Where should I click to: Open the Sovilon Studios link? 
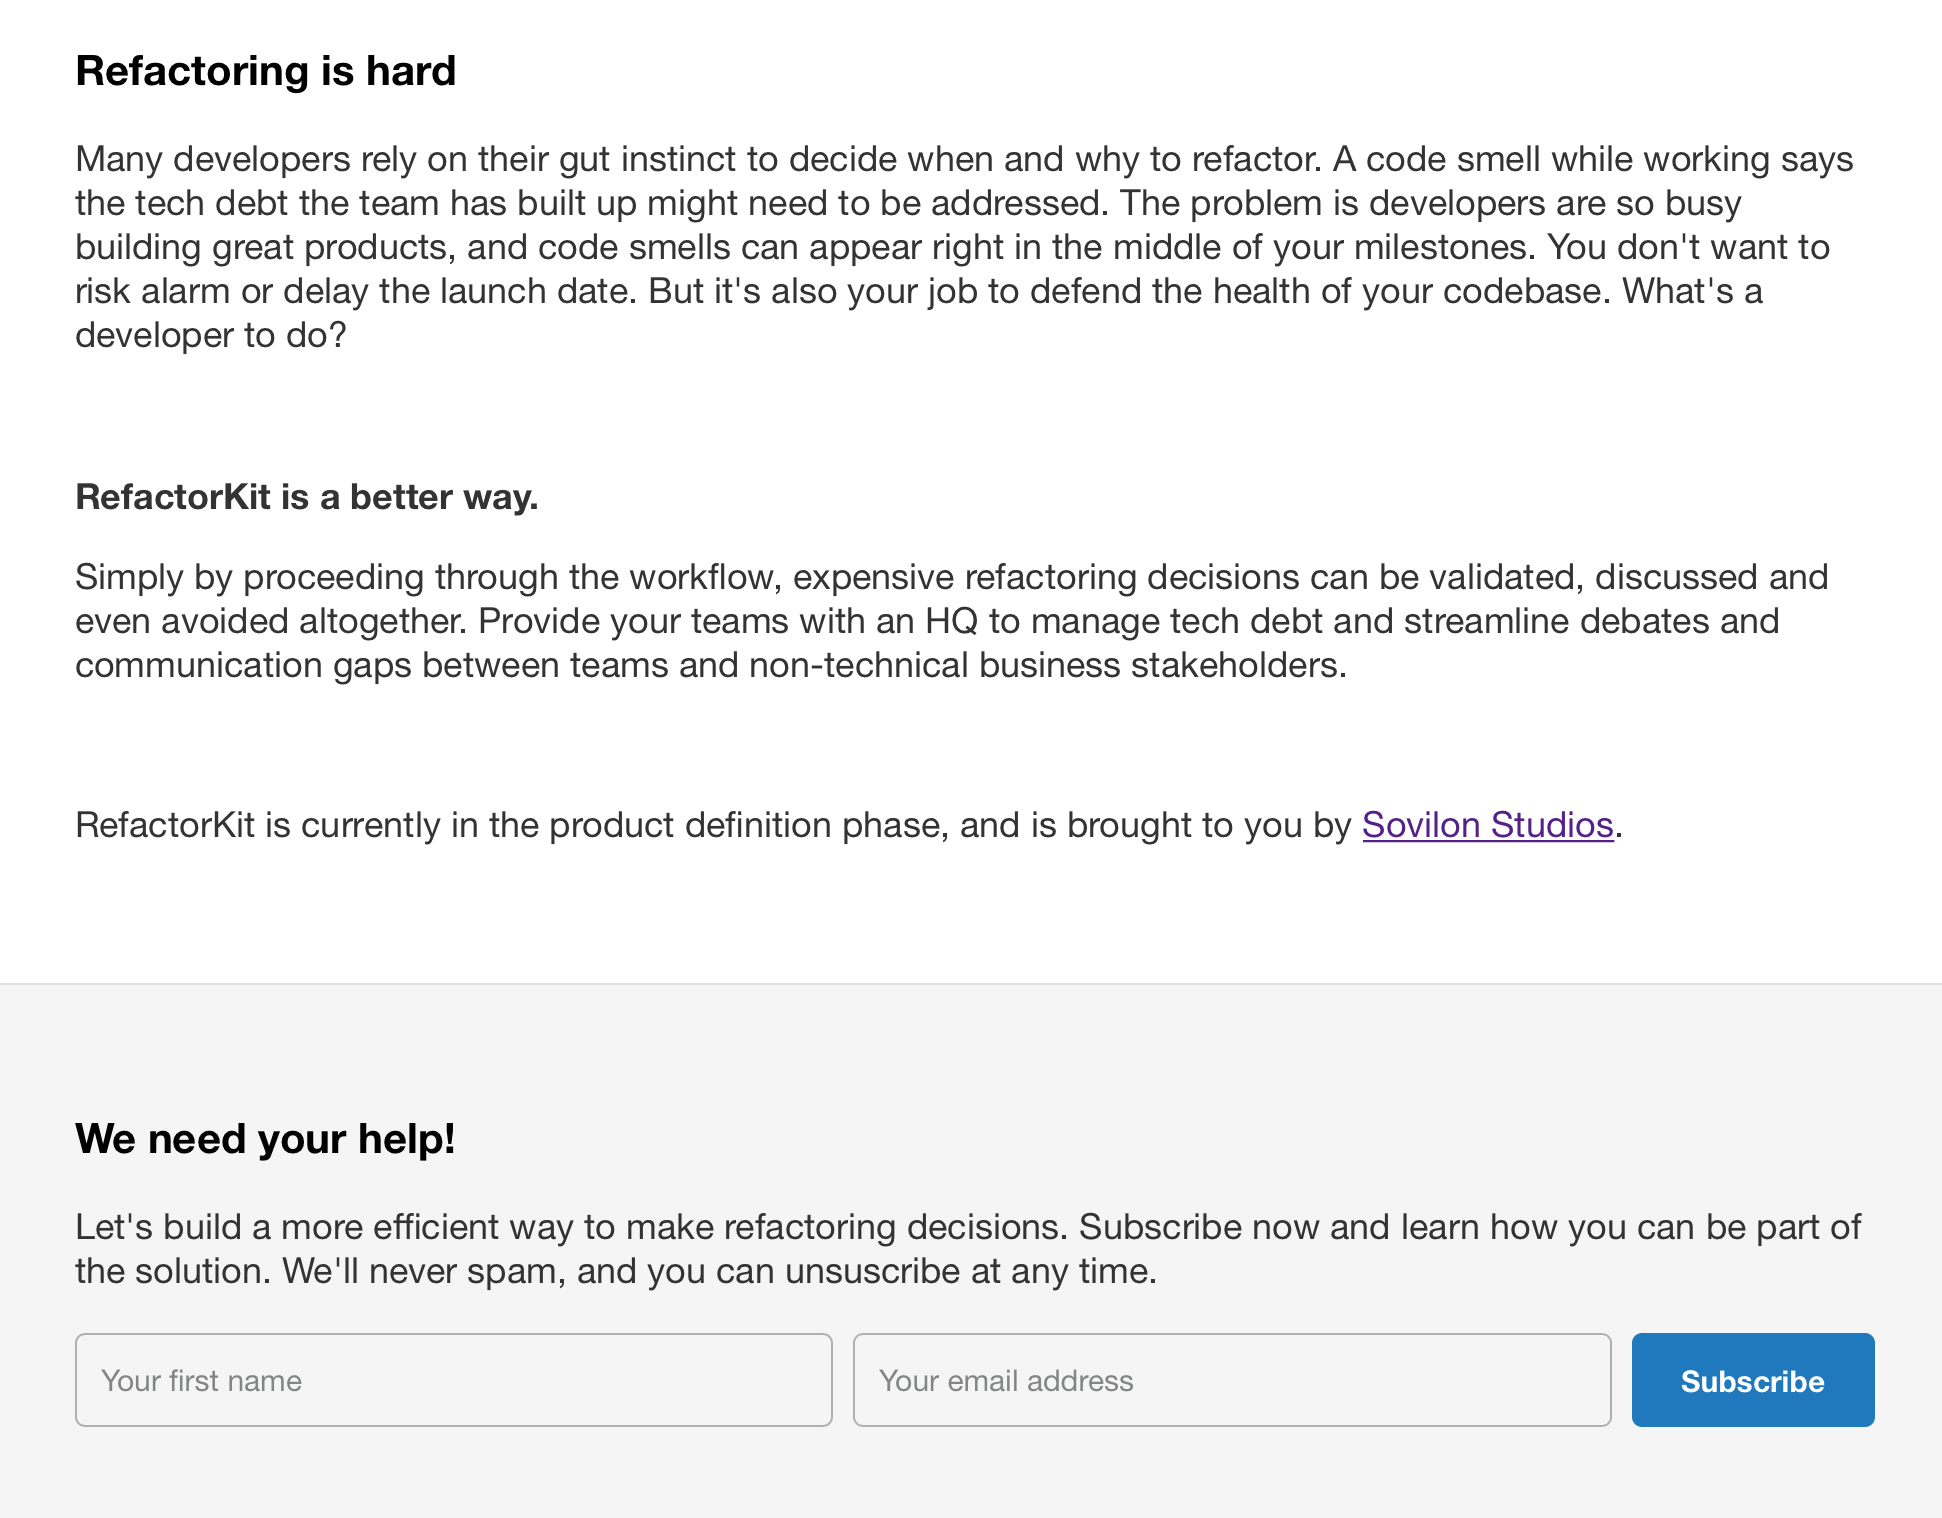coord(1487,825)
